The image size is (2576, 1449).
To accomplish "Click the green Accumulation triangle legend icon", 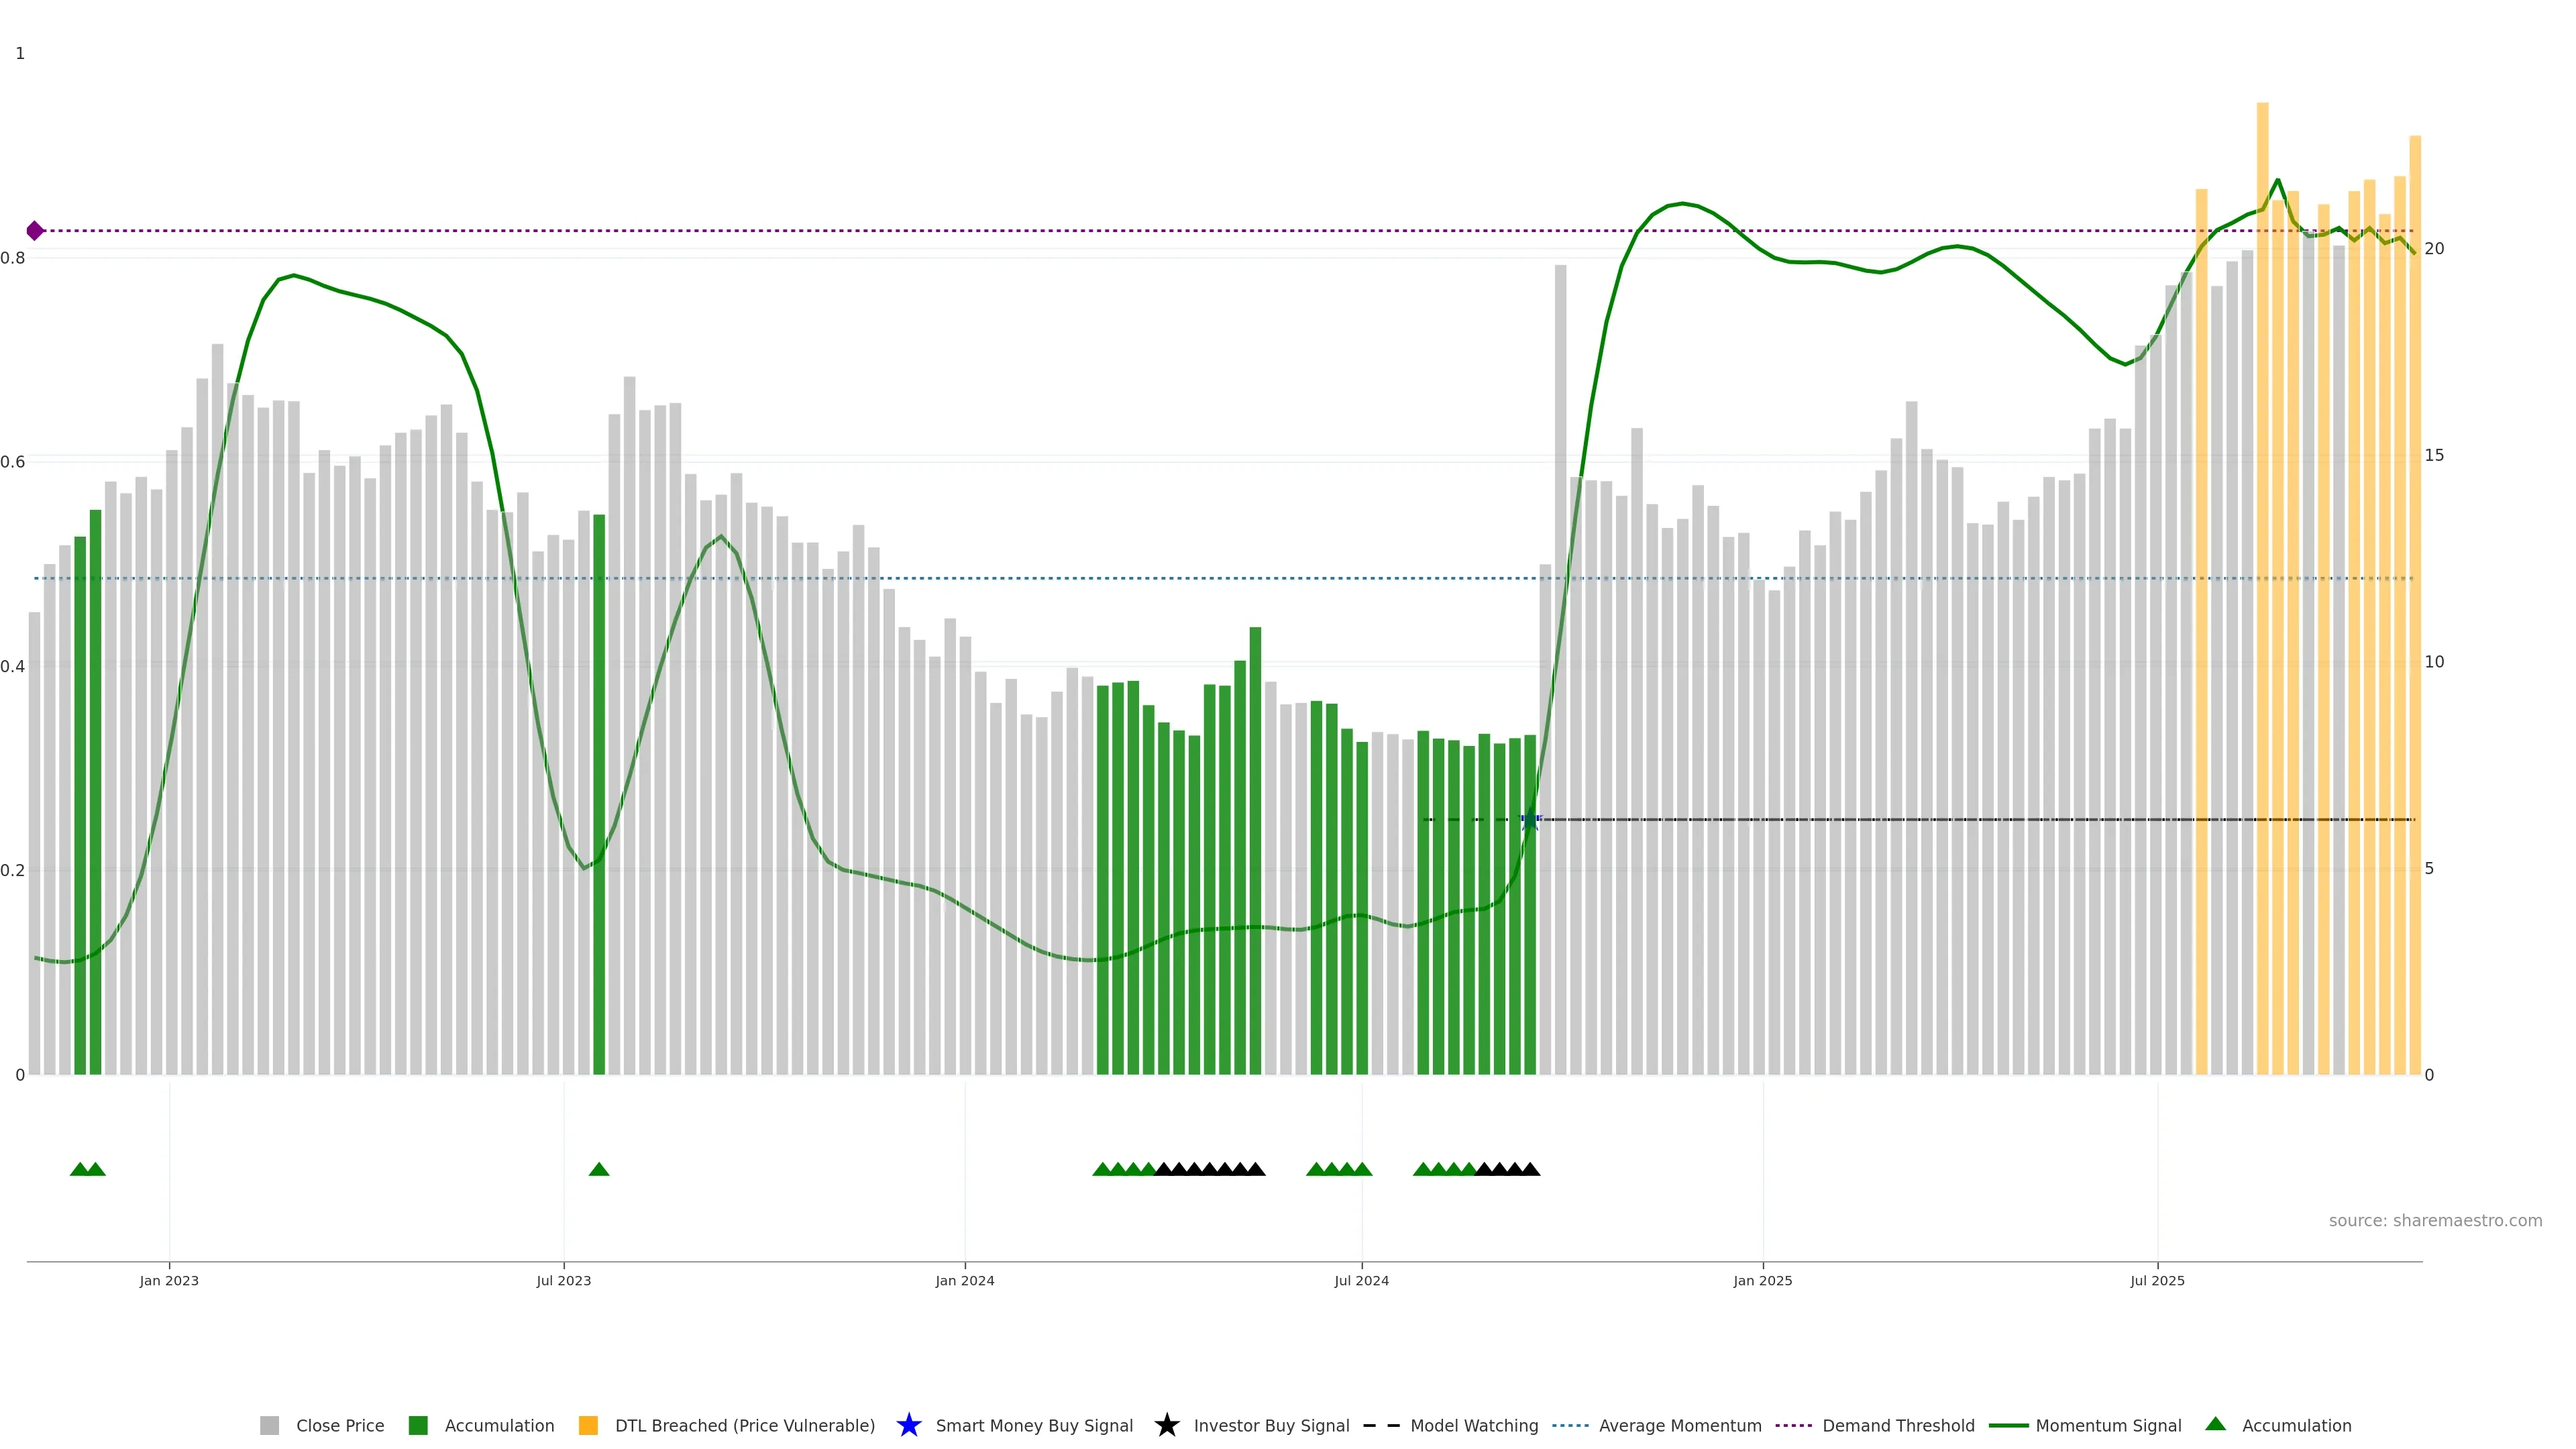I will click(2215, 1424).
